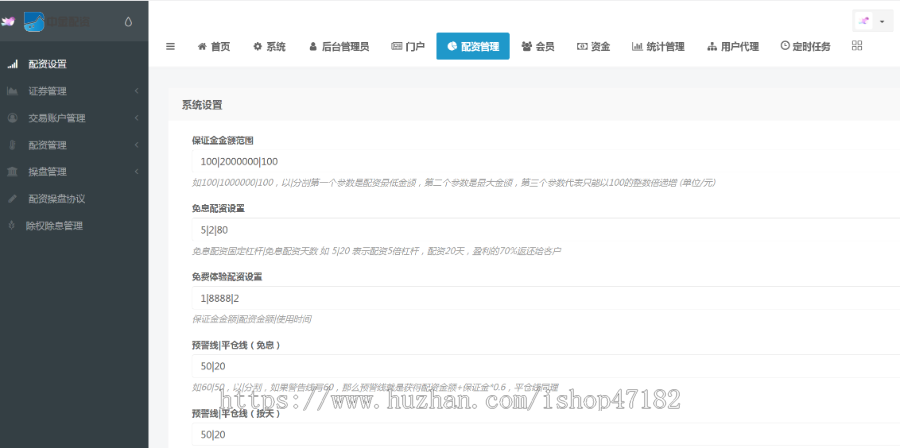Select the active 配资管理 top tab
The width and height of the screenshot is (900, 448).
[x=473, y=46]
